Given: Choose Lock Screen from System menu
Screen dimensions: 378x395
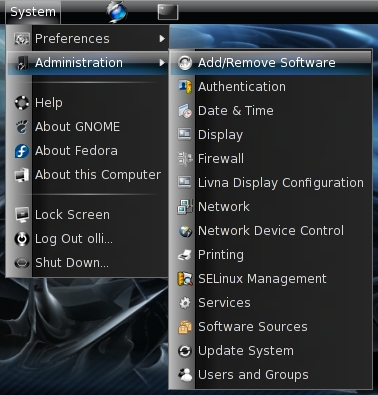Looking at the screenshot, I should click(x=88, y=215).
